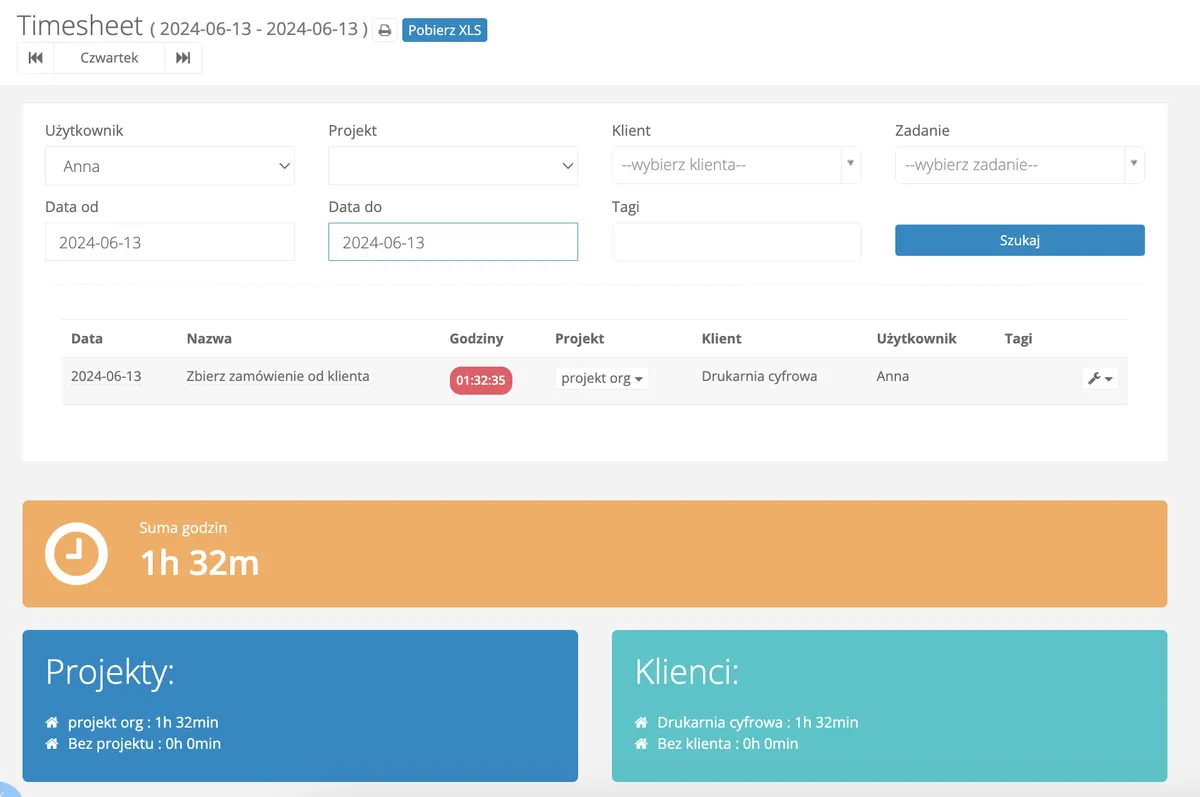Open the Klient select 'wybierz klienta'
The height and width of the screenshot is (797, 1200).
click(x=736, y=165)
